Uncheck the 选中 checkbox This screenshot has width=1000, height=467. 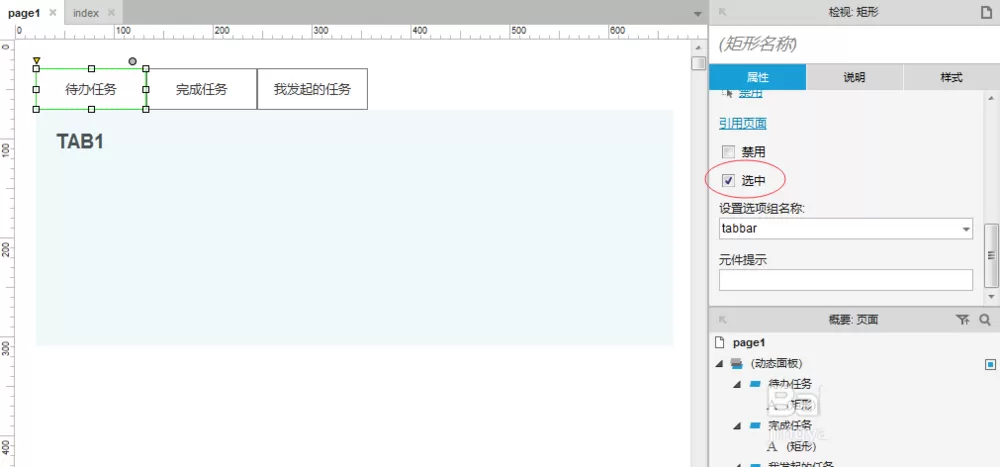click(x=728, y=181)
